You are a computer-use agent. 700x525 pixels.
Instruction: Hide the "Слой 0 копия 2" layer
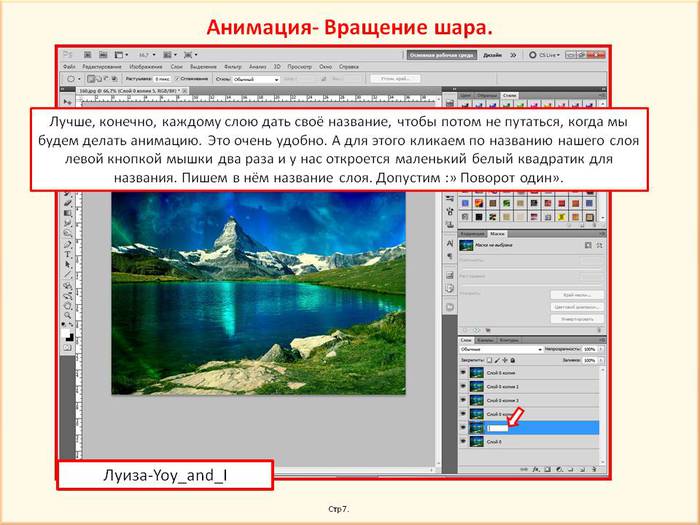pos(463,386)
